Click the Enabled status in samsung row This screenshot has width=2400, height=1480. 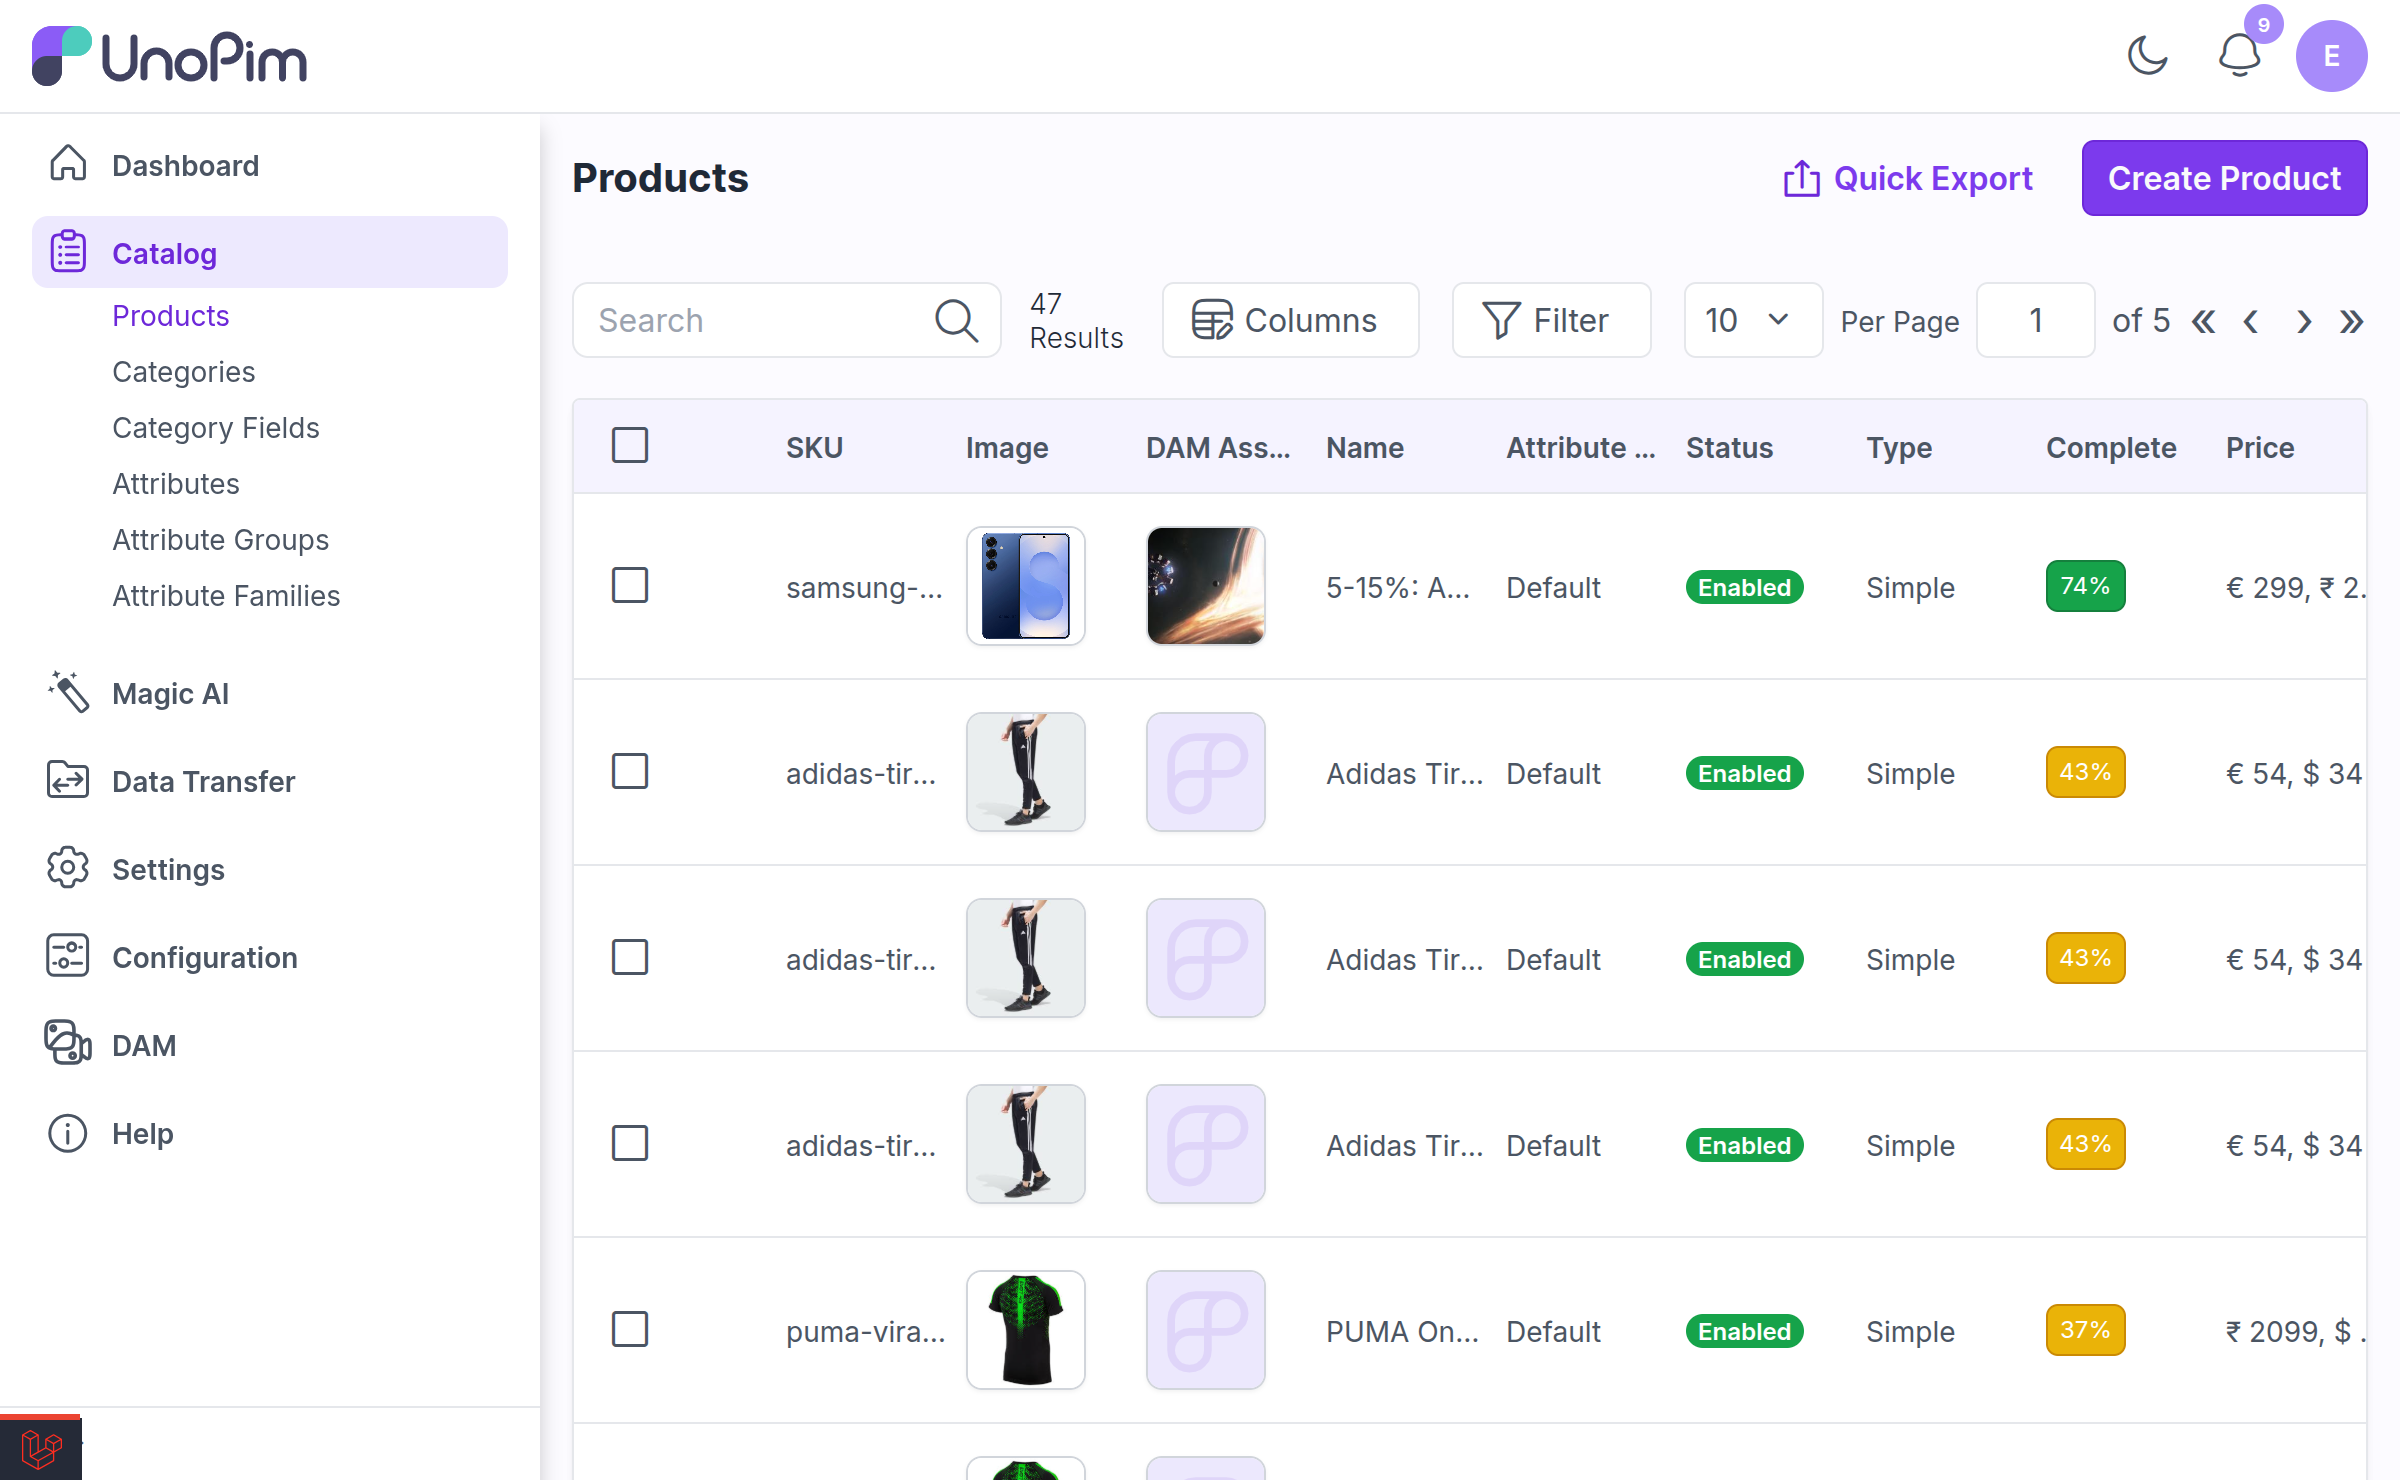(1744, 587)
